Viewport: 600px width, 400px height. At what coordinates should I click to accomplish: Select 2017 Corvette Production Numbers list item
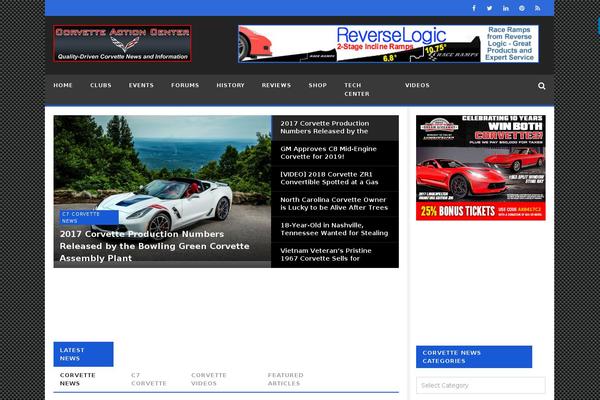[x=335, y=127]
